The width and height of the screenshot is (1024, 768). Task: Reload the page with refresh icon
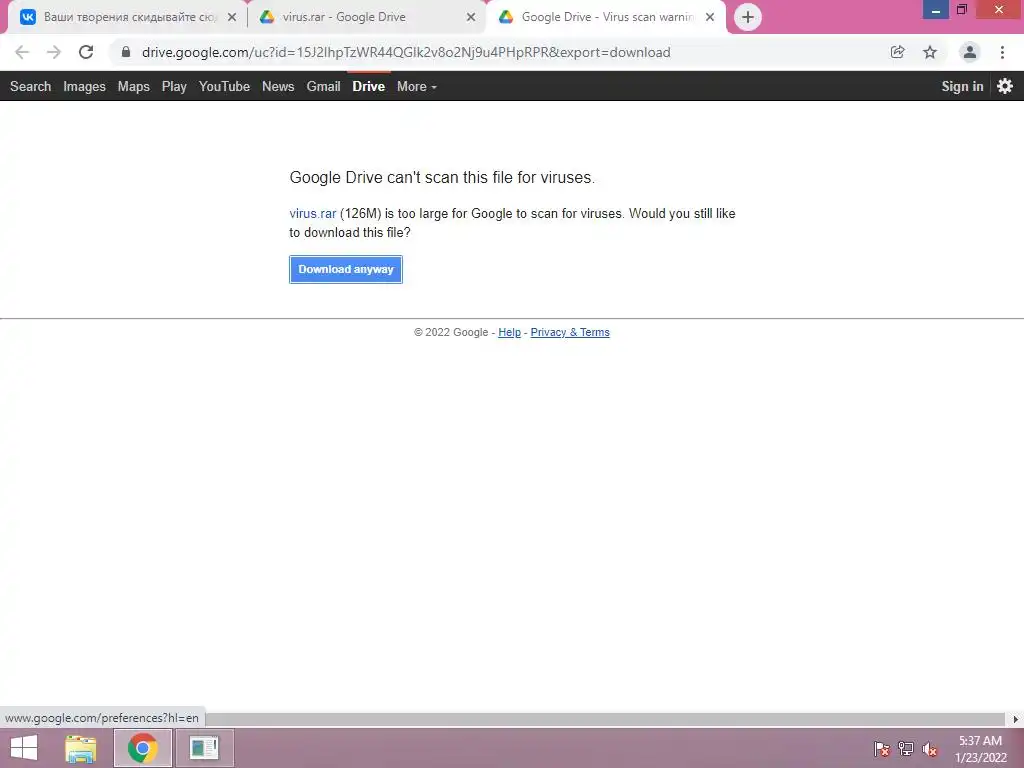click(86, 52)
